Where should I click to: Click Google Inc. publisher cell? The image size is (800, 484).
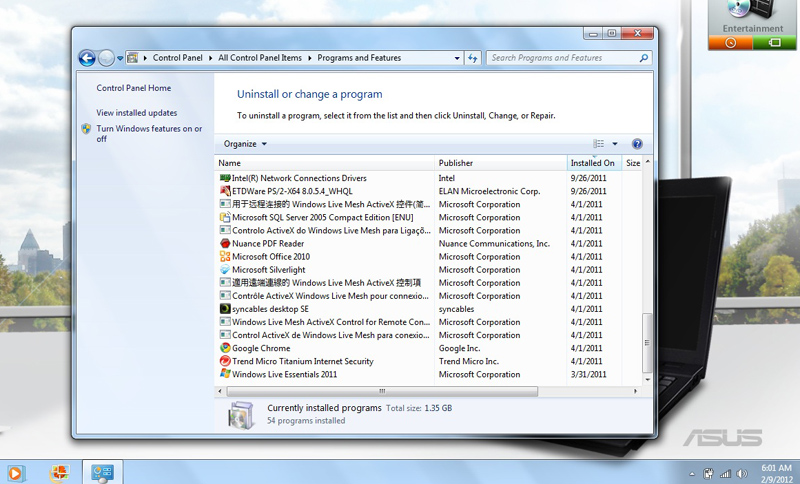click(x=459, y=348)
